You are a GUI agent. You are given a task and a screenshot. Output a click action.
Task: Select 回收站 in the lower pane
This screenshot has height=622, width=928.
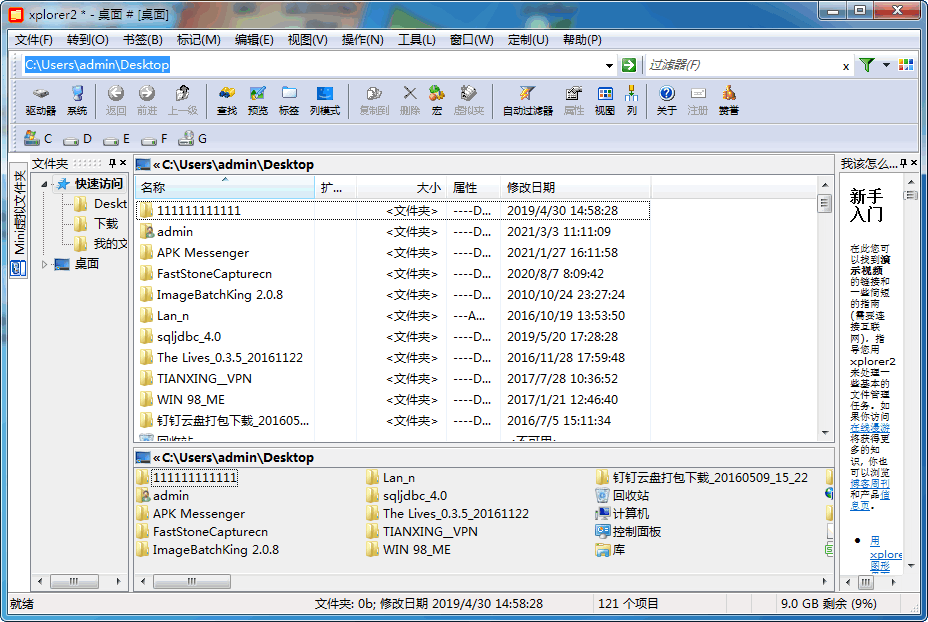point(622,495)
